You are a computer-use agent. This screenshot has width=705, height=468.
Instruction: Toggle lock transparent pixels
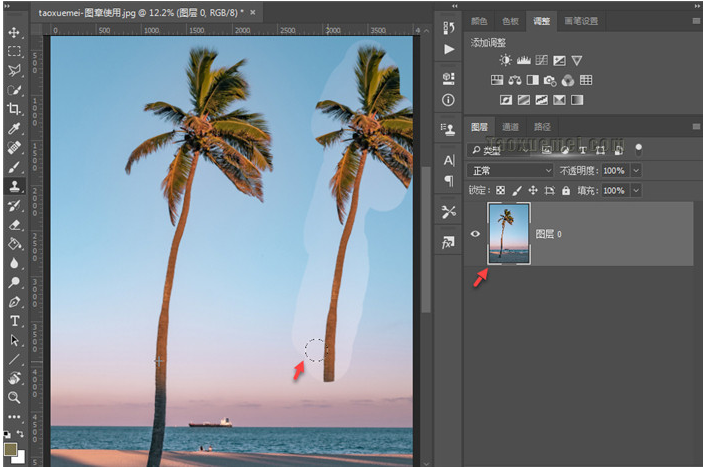[501, 190]
